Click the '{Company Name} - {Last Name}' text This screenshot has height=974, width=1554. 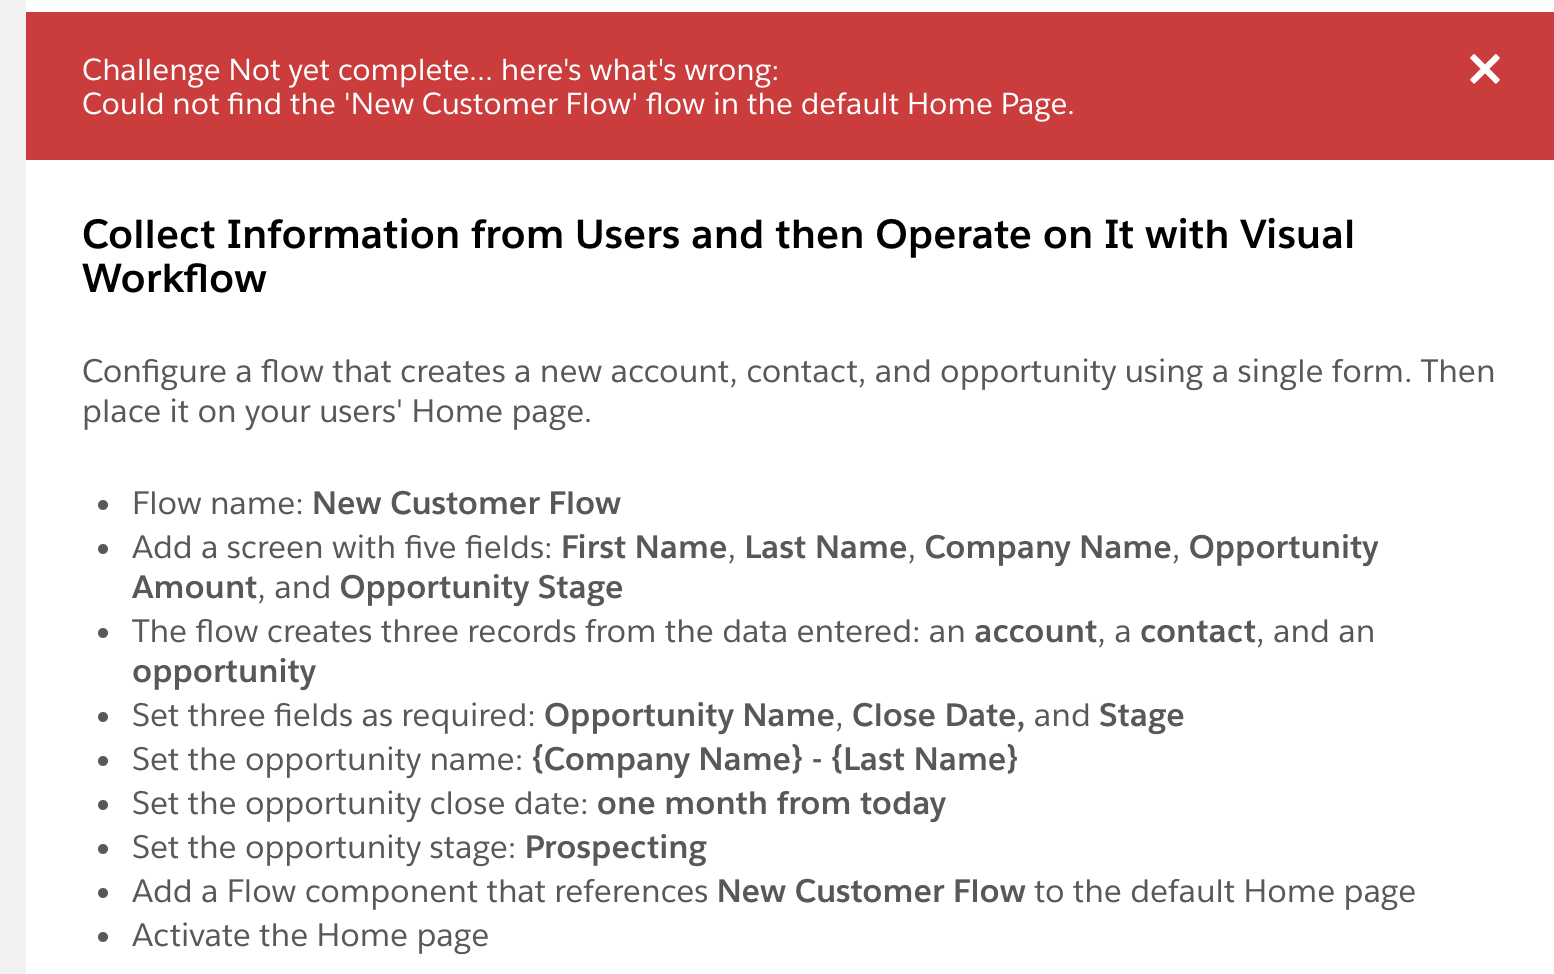coord(775,759)
